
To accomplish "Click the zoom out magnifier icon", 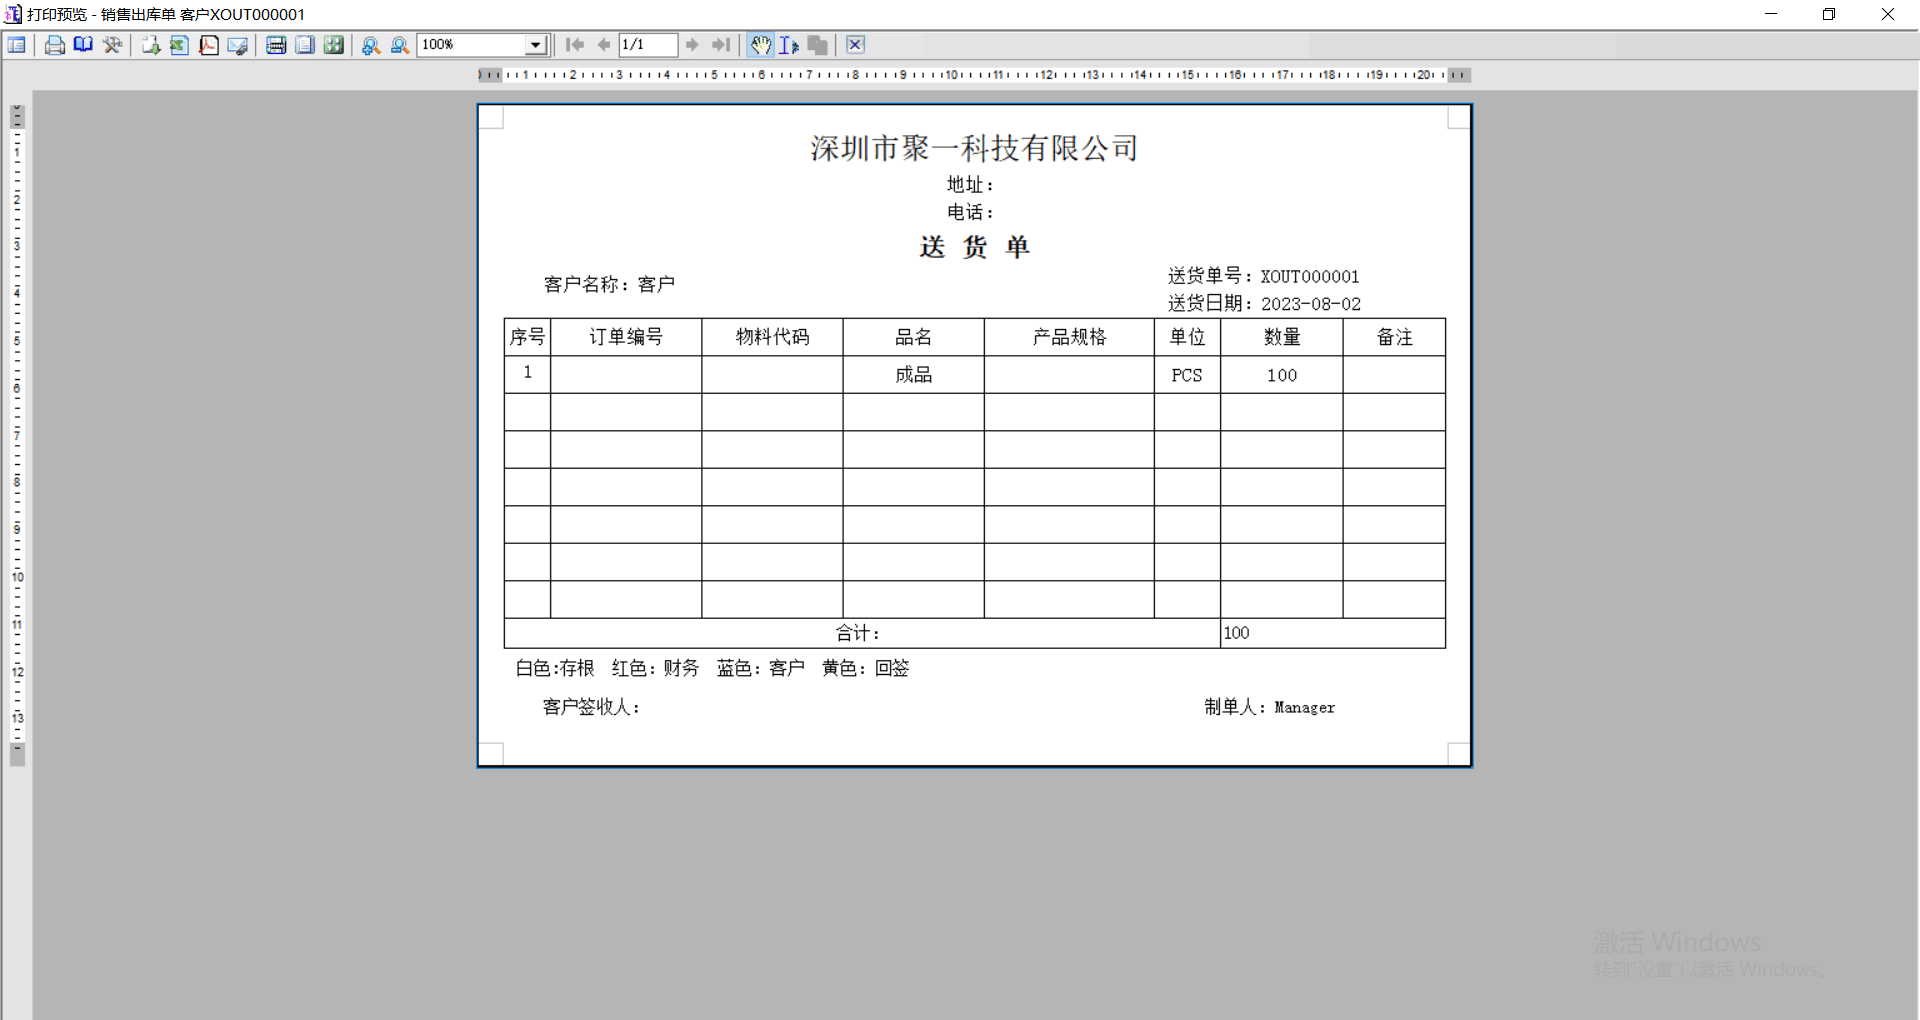I will [400, 45].
